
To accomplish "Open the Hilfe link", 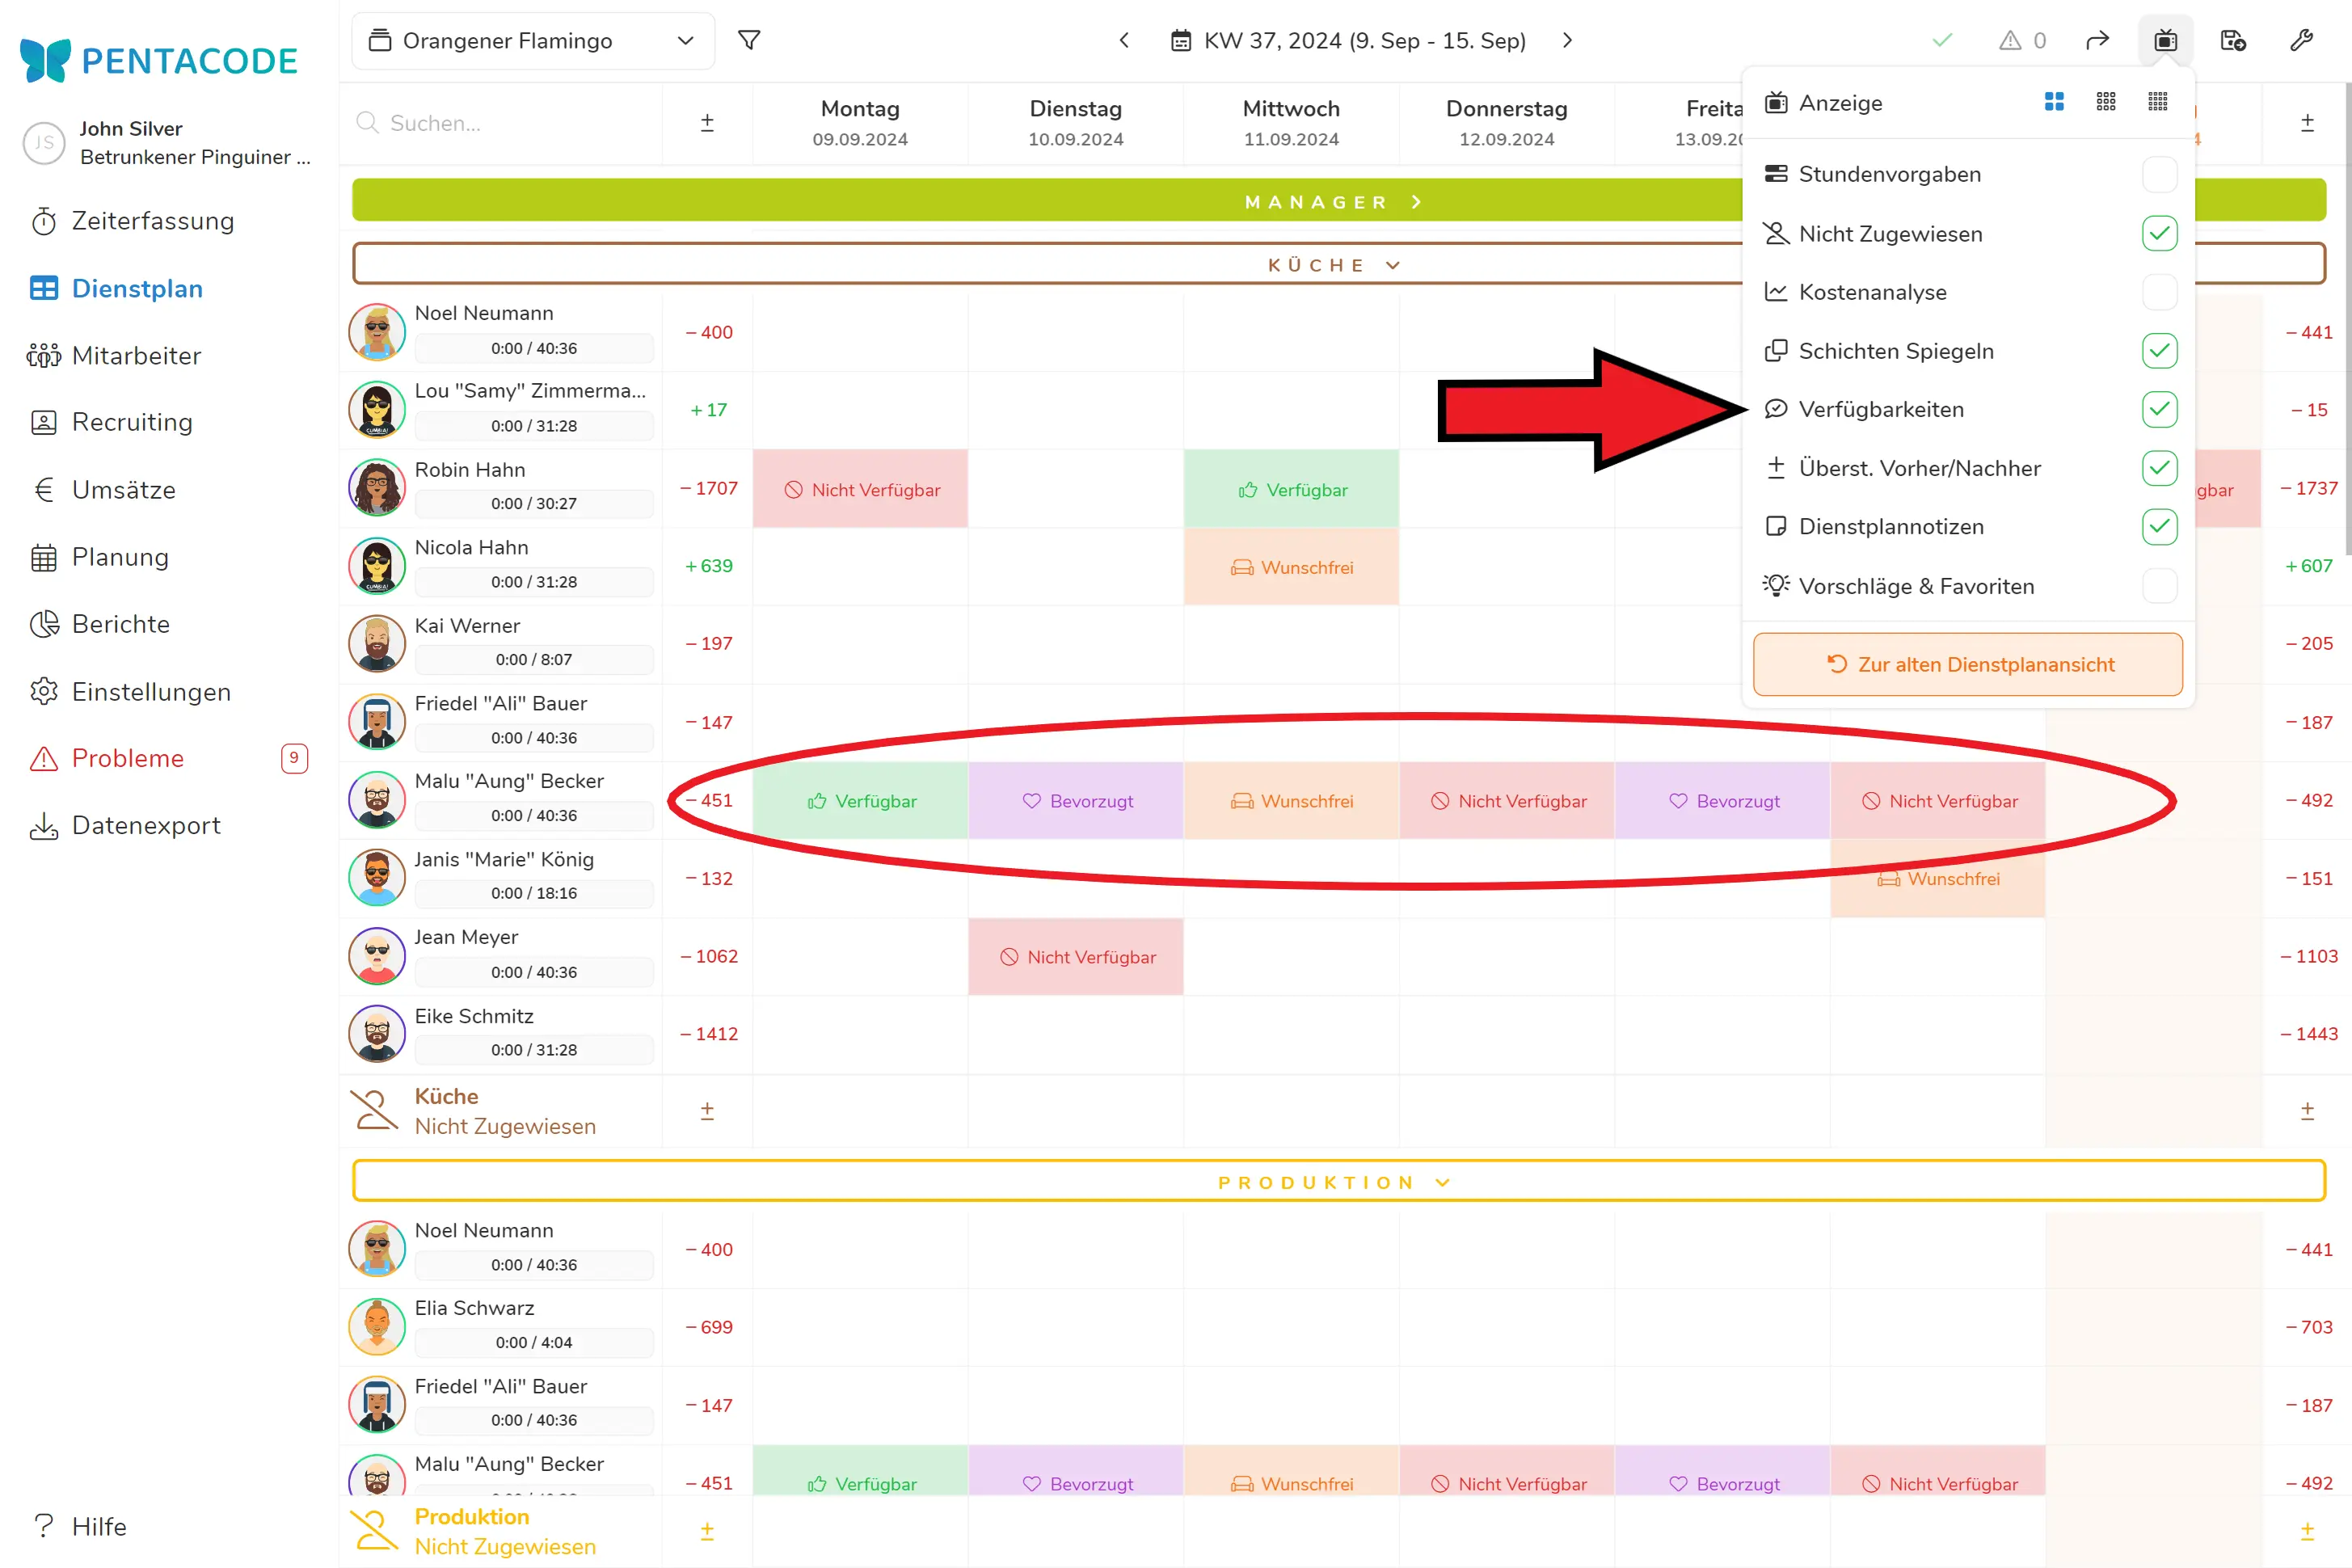I will (98, 1526).
